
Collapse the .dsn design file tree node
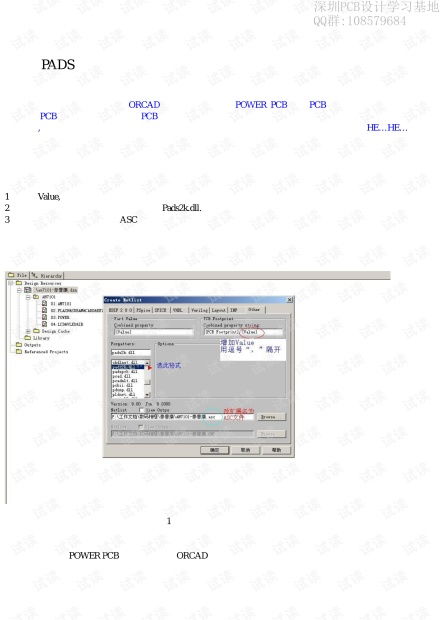point(19,290)
